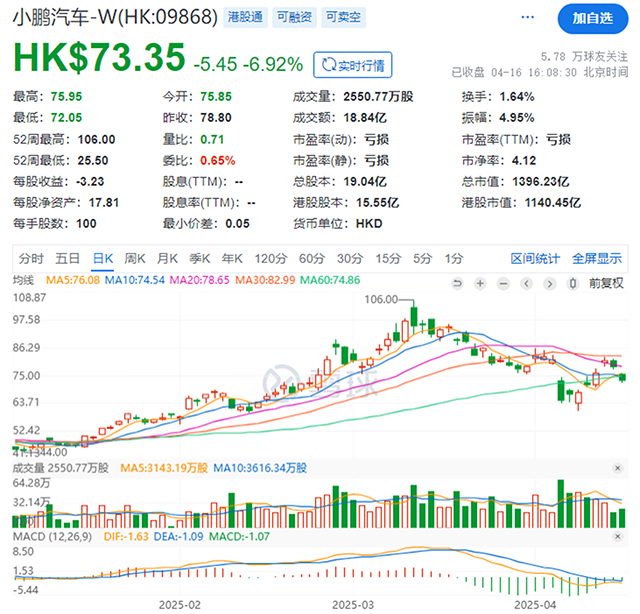Open the 前复权 adjustment dropdown

[x=606, y=283]
